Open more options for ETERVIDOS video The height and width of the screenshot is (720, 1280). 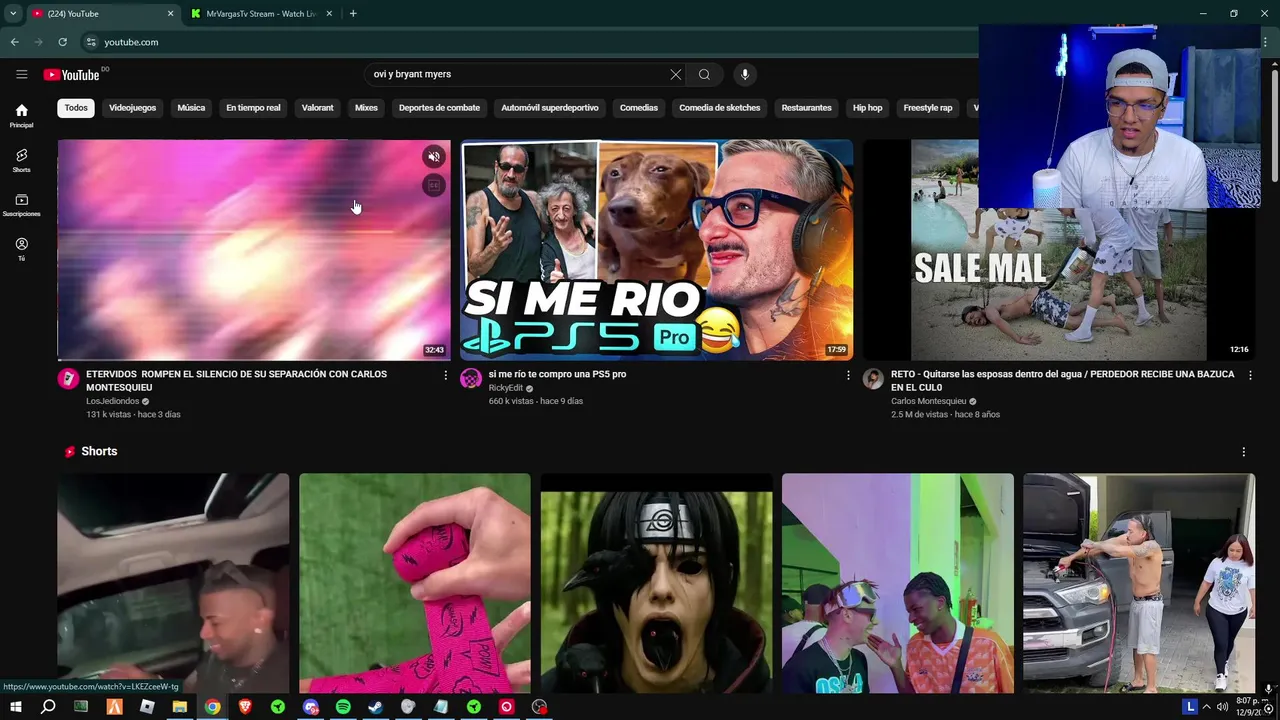pyautogui.click(x=446, y=375)
